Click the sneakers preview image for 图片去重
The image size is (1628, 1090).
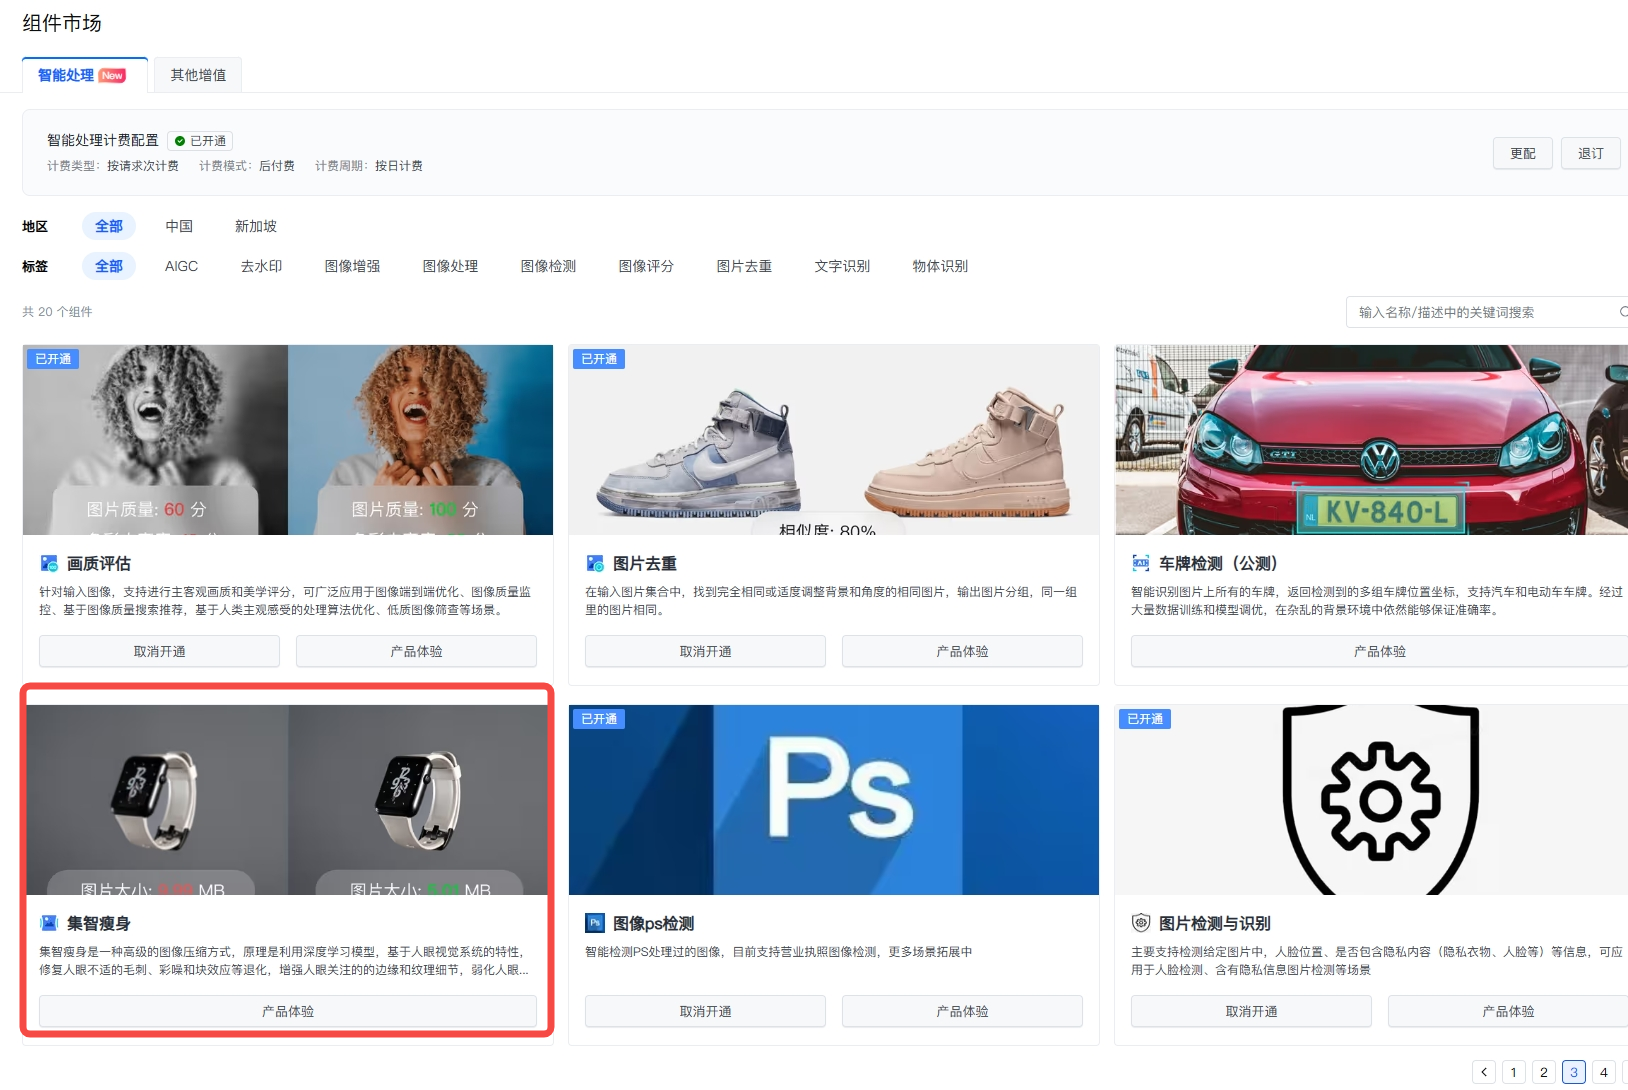834,440
